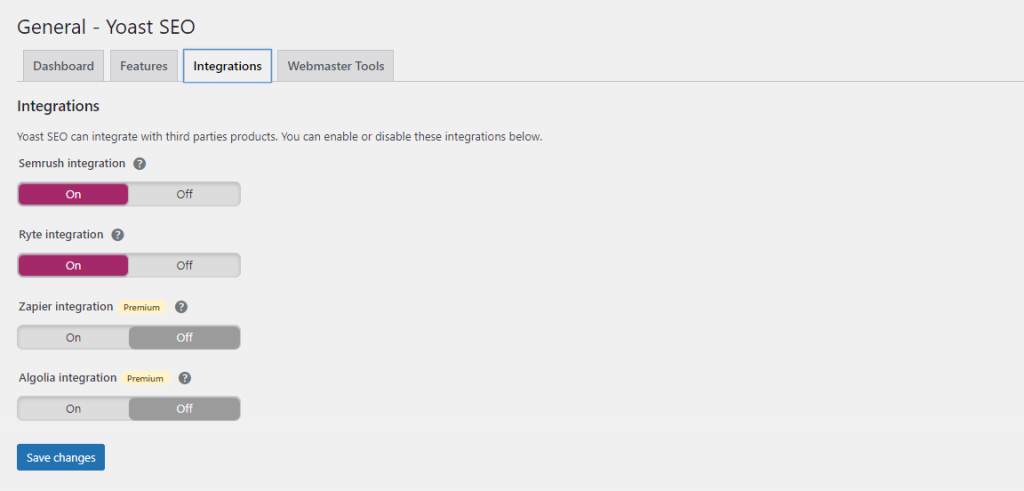Select the Integrations tab
This screenshot has height=491, width=1024.
[x=227, y=66]
